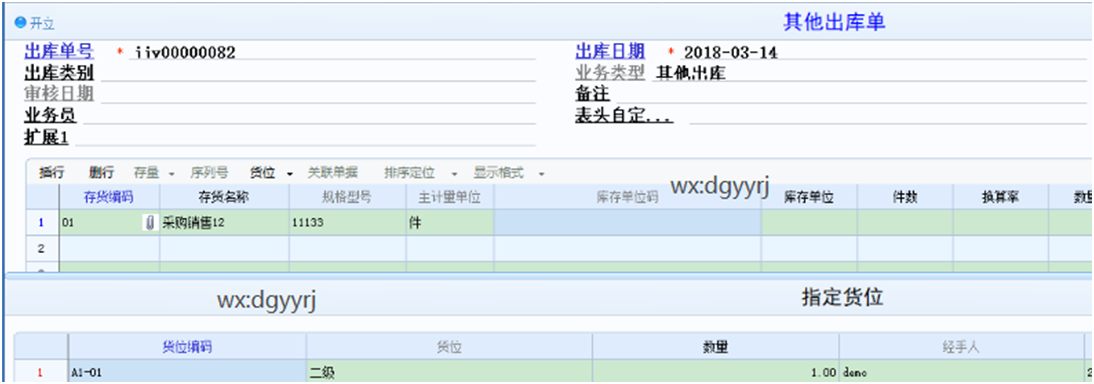
Task: Click the 件数 column header
Action: click(905, 197)
